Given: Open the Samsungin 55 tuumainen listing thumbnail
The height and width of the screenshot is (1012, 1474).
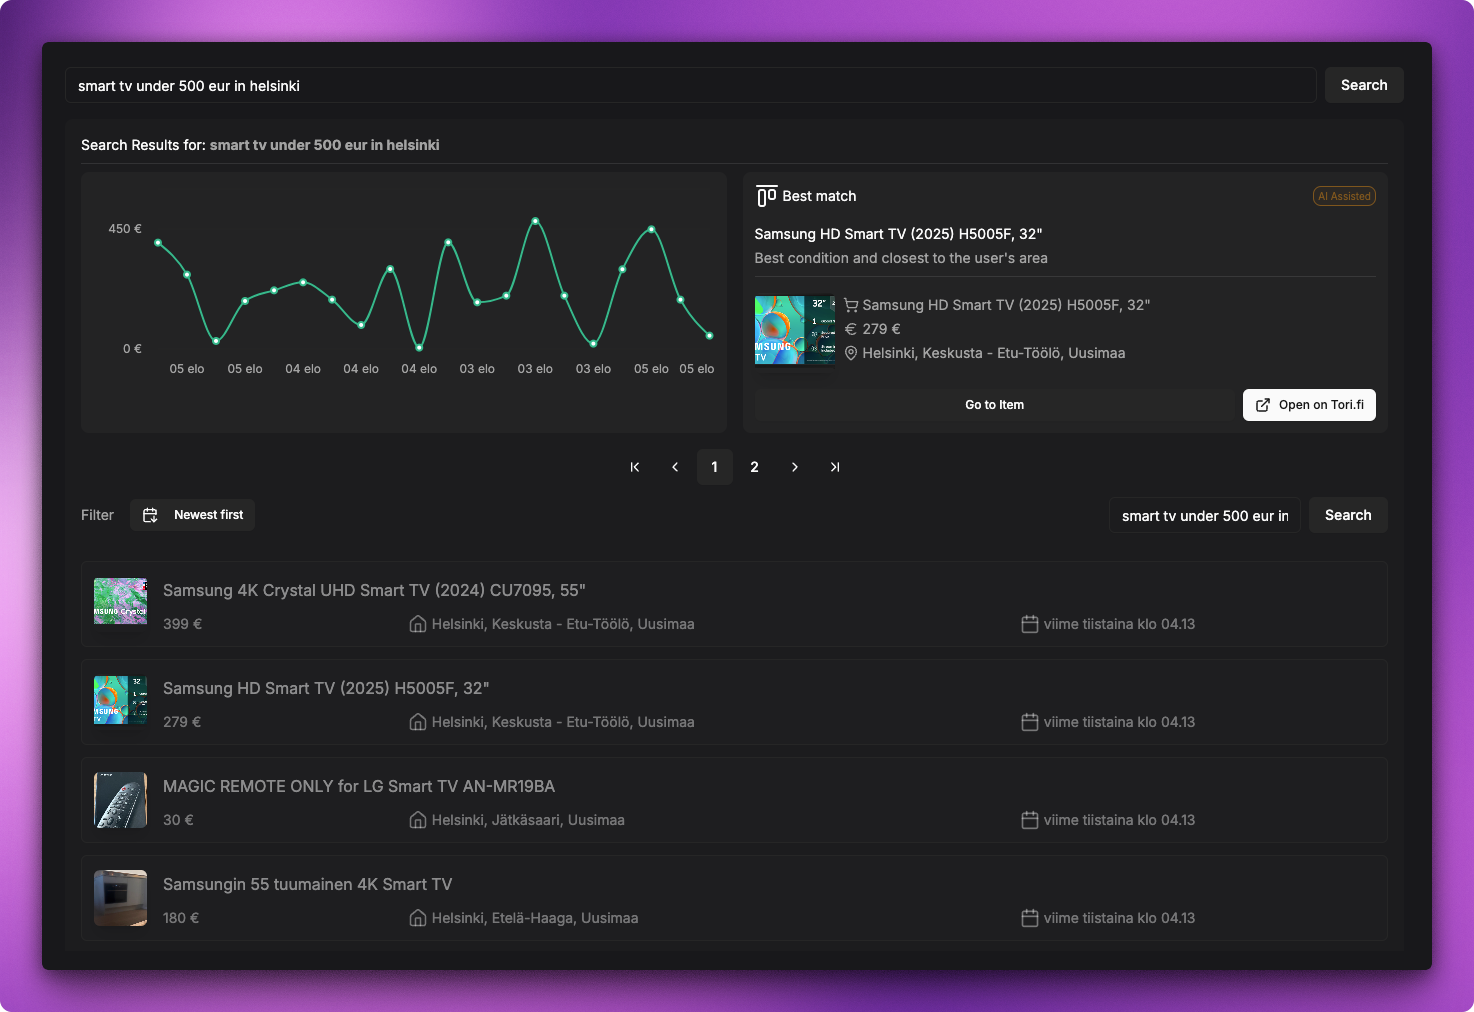Looking at the screenshot, I should tap(120, 898).
